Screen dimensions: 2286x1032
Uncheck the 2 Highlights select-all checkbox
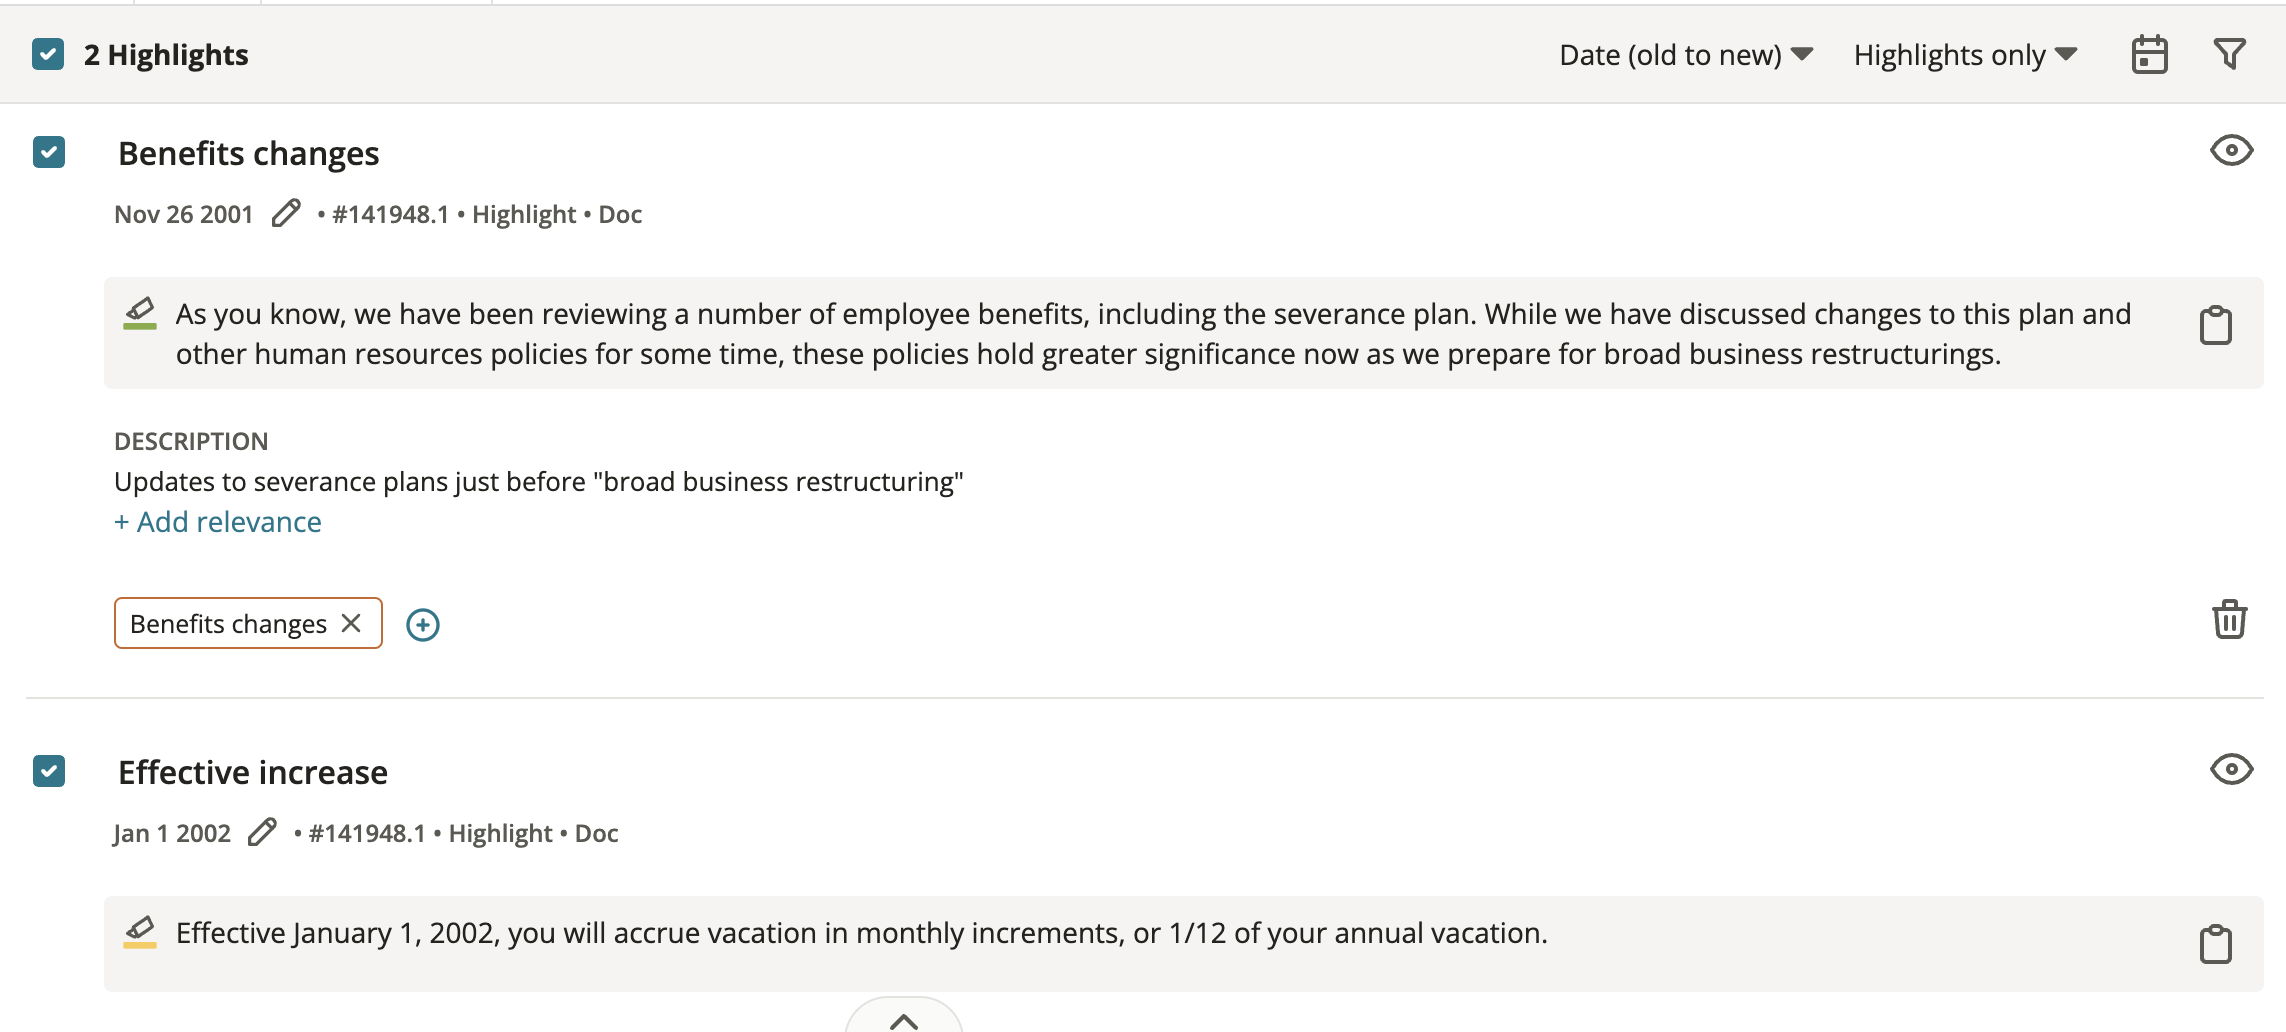pos(48,54)
